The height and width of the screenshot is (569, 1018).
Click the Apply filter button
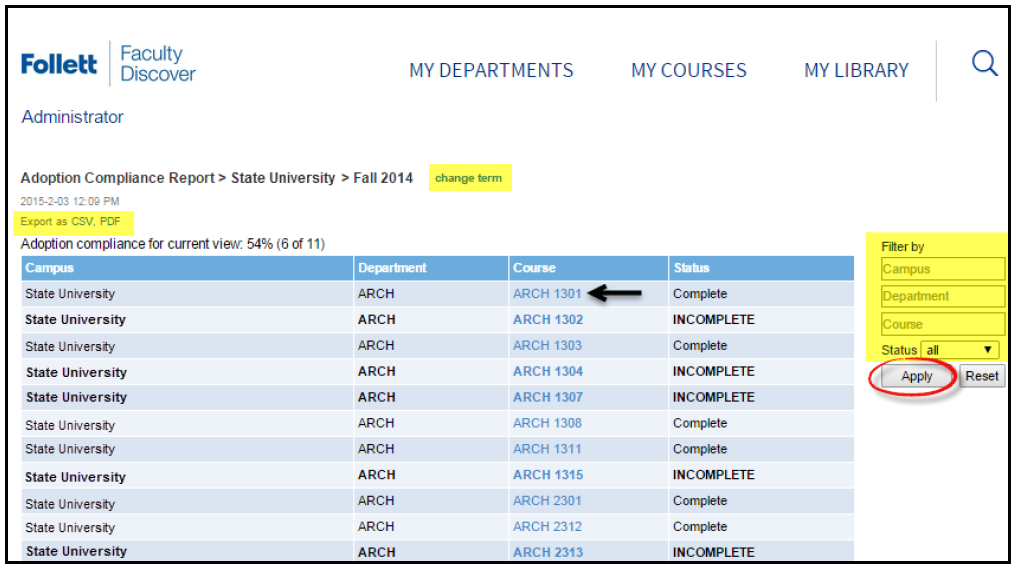[916, 376]
